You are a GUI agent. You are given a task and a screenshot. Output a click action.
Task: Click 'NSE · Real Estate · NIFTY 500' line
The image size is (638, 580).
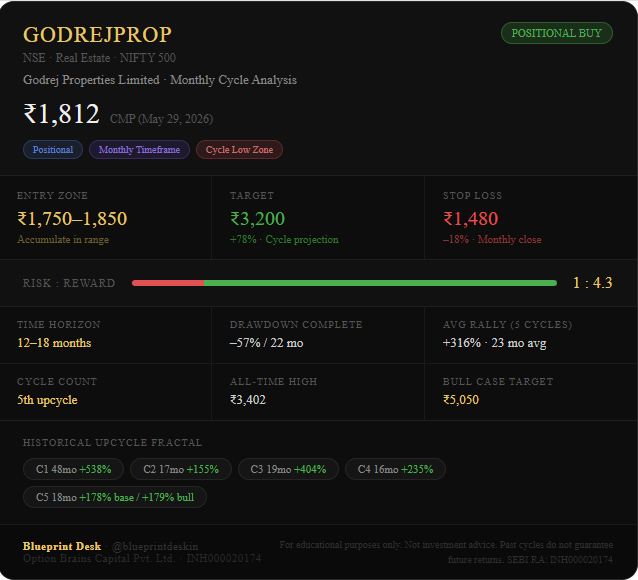coord(99,58)
